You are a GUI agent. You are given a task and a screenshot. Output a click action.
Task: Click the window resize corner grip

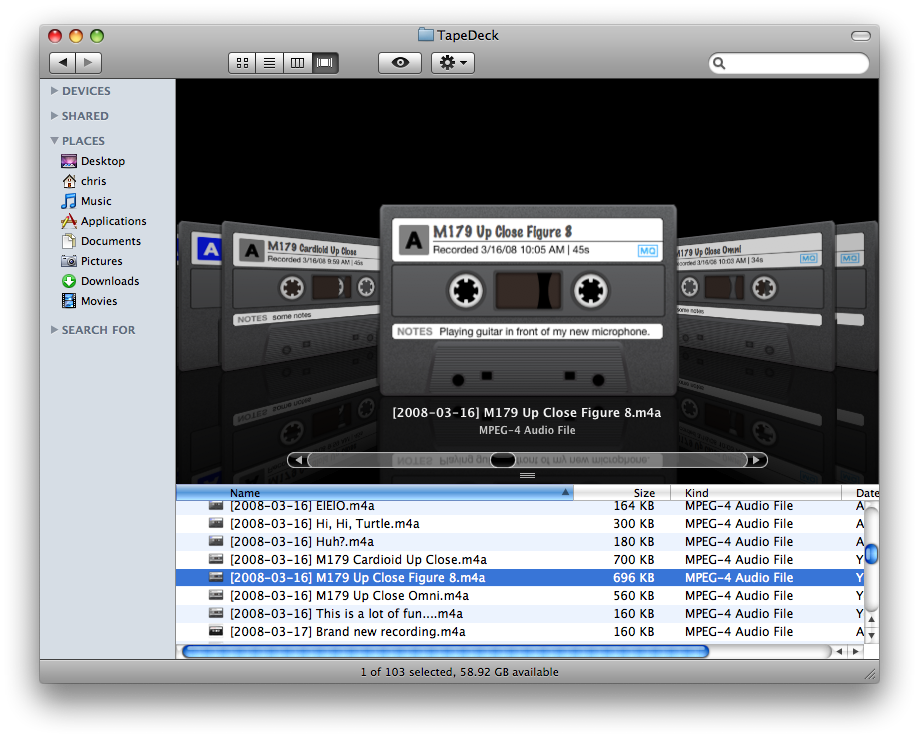click(870, 675)
